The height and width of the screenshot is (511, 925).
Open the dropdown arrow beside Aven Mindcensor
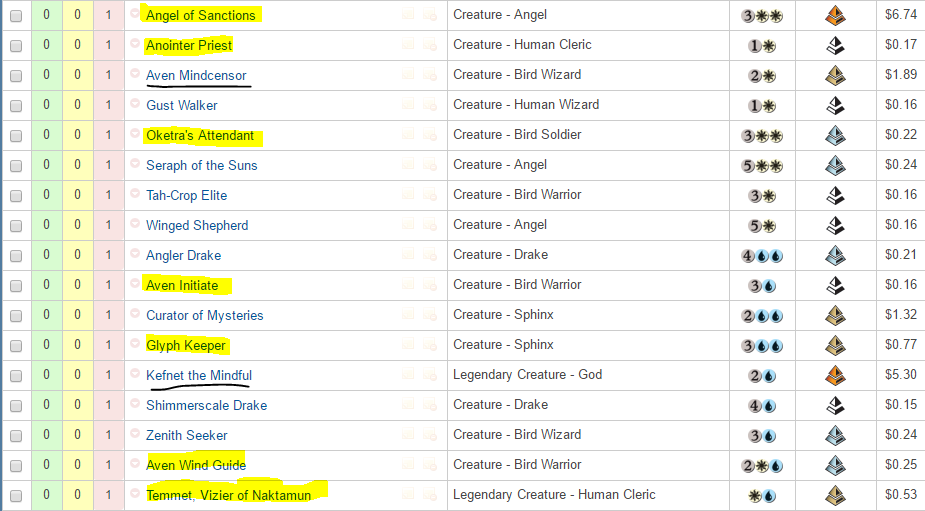(135, 73)
